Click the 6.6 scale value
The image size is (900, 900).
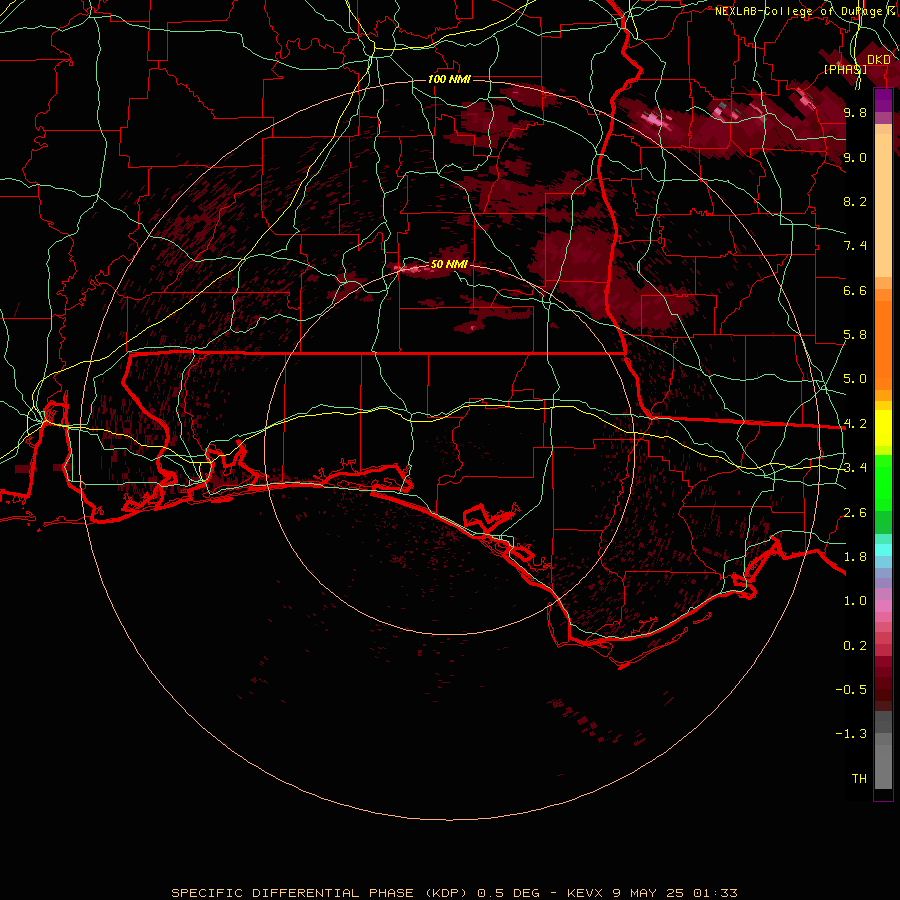(855, 290)
